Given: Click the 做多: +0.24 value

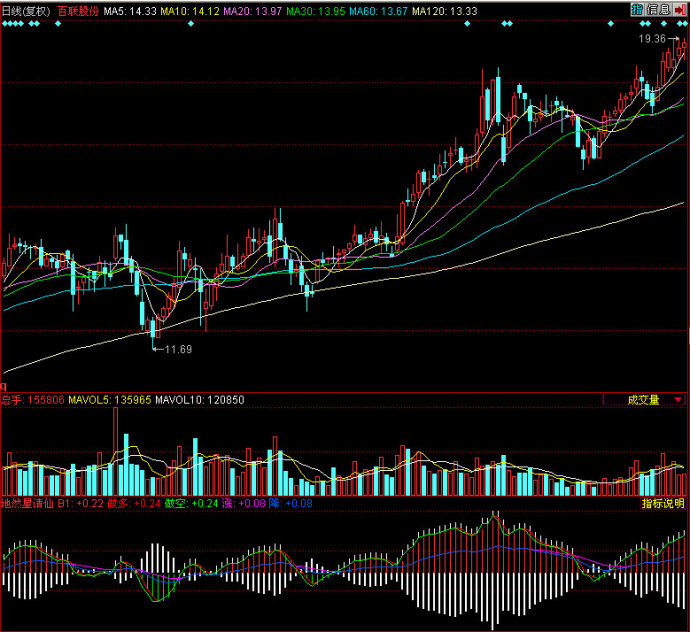Looking at the screenshot, I should point(134,503).
